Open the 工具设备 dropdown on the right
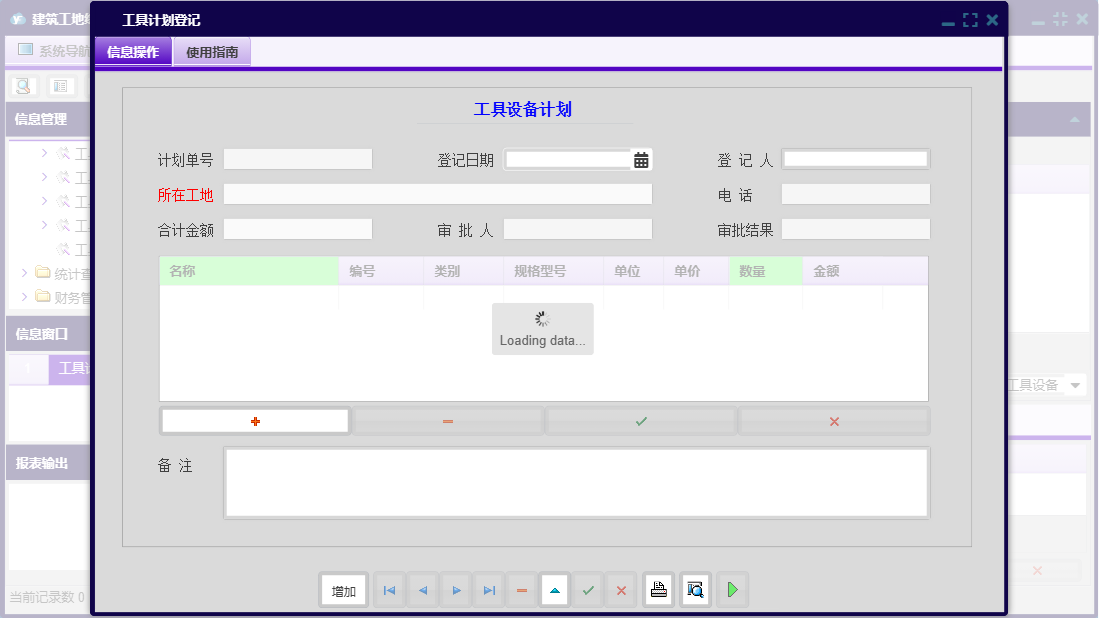Viewport: 1099px width, 618px height. (1076, 384)
